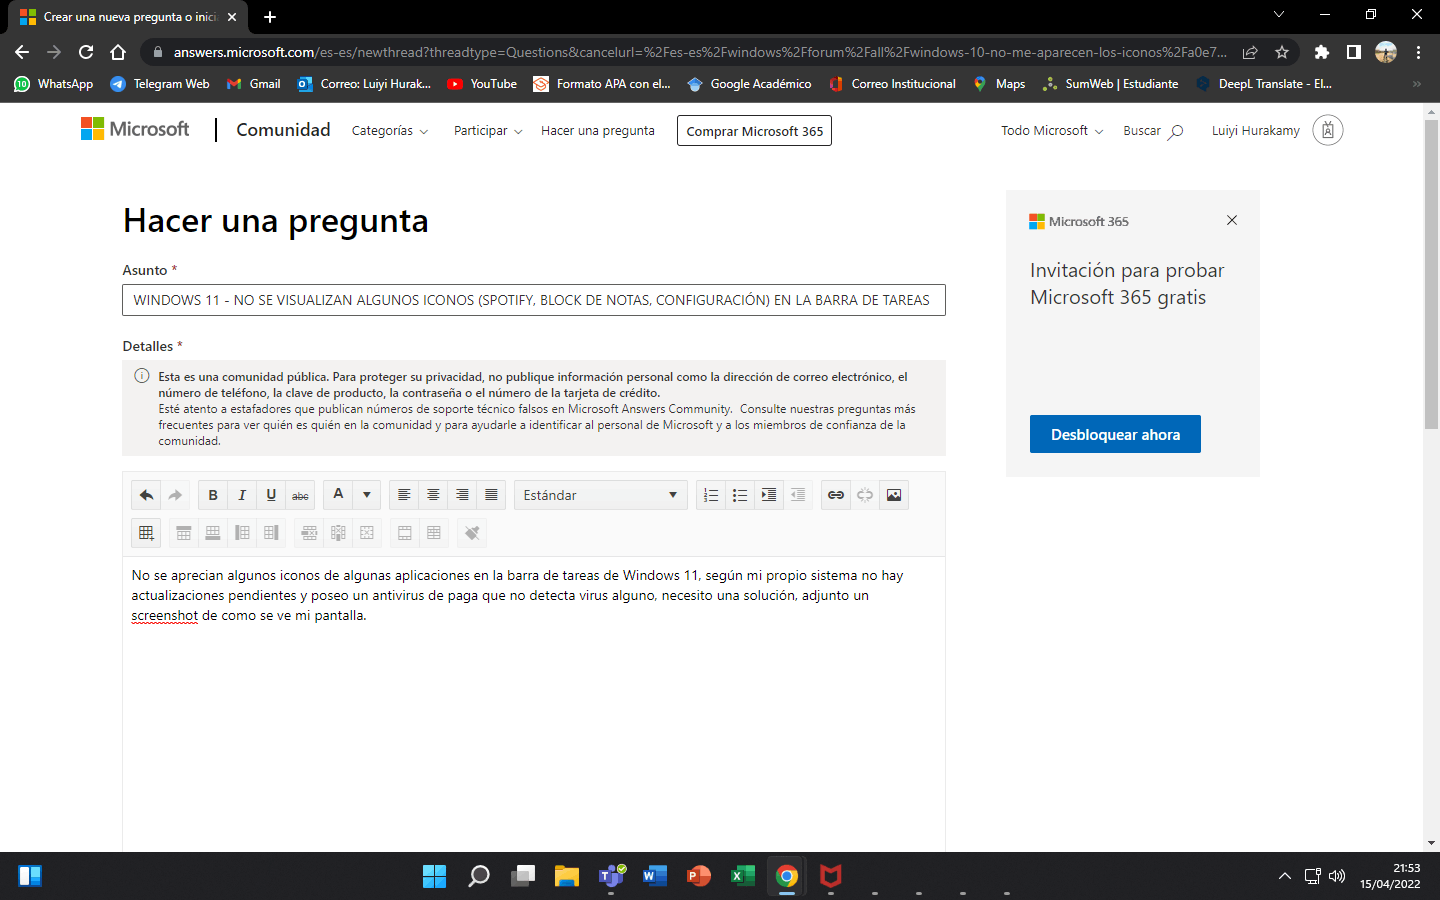Screen dimensions: 1440x900
Task: Bookmark this page with the star
Action: [x=1282, y=52]
